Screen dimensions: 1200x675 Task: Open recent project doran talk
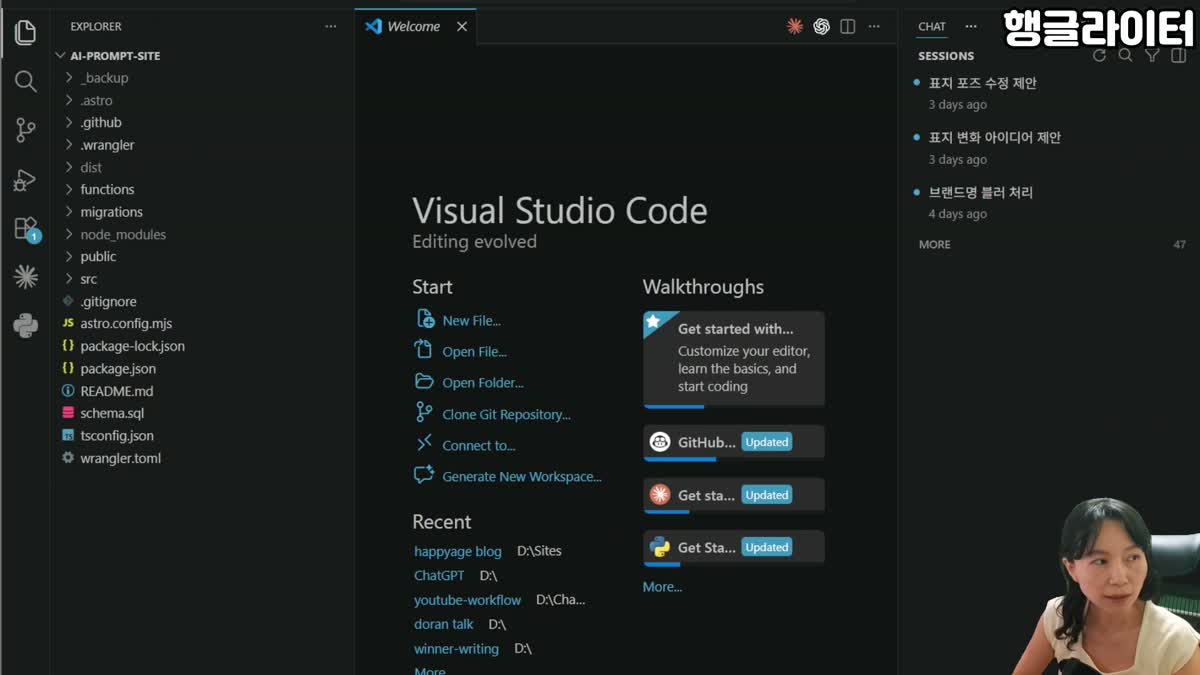tap(444, 624)
